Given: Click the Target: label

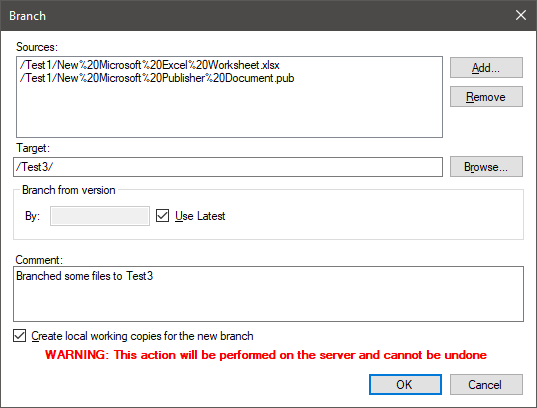Looking at the screenshot, I should [x=33, y=148].
